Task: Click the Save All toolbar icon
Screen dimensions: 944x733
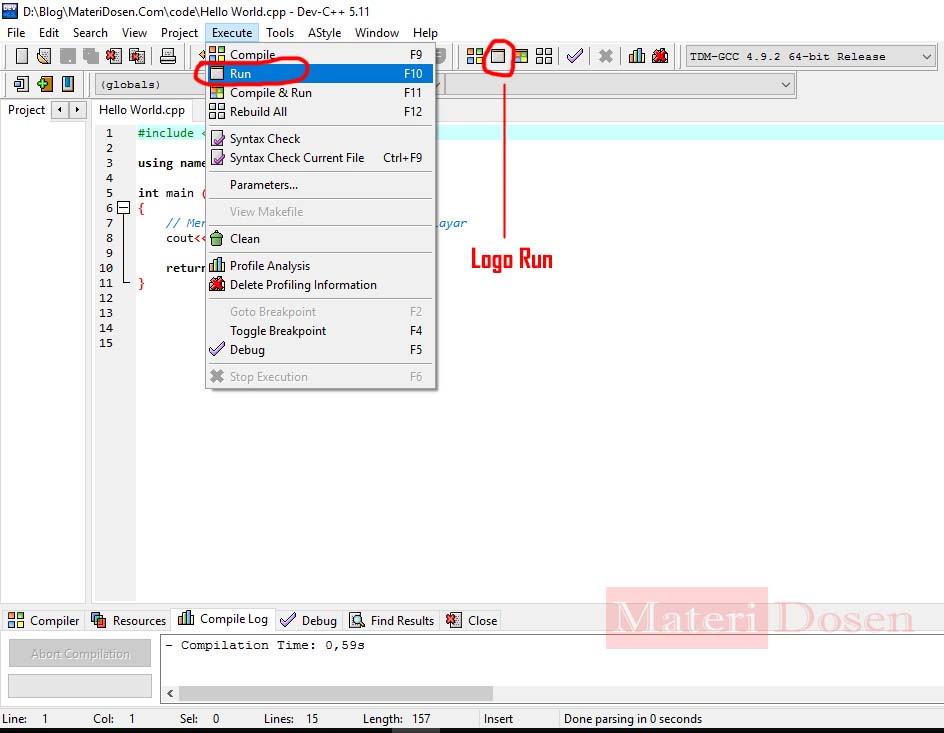Action: tap(91, 56)
